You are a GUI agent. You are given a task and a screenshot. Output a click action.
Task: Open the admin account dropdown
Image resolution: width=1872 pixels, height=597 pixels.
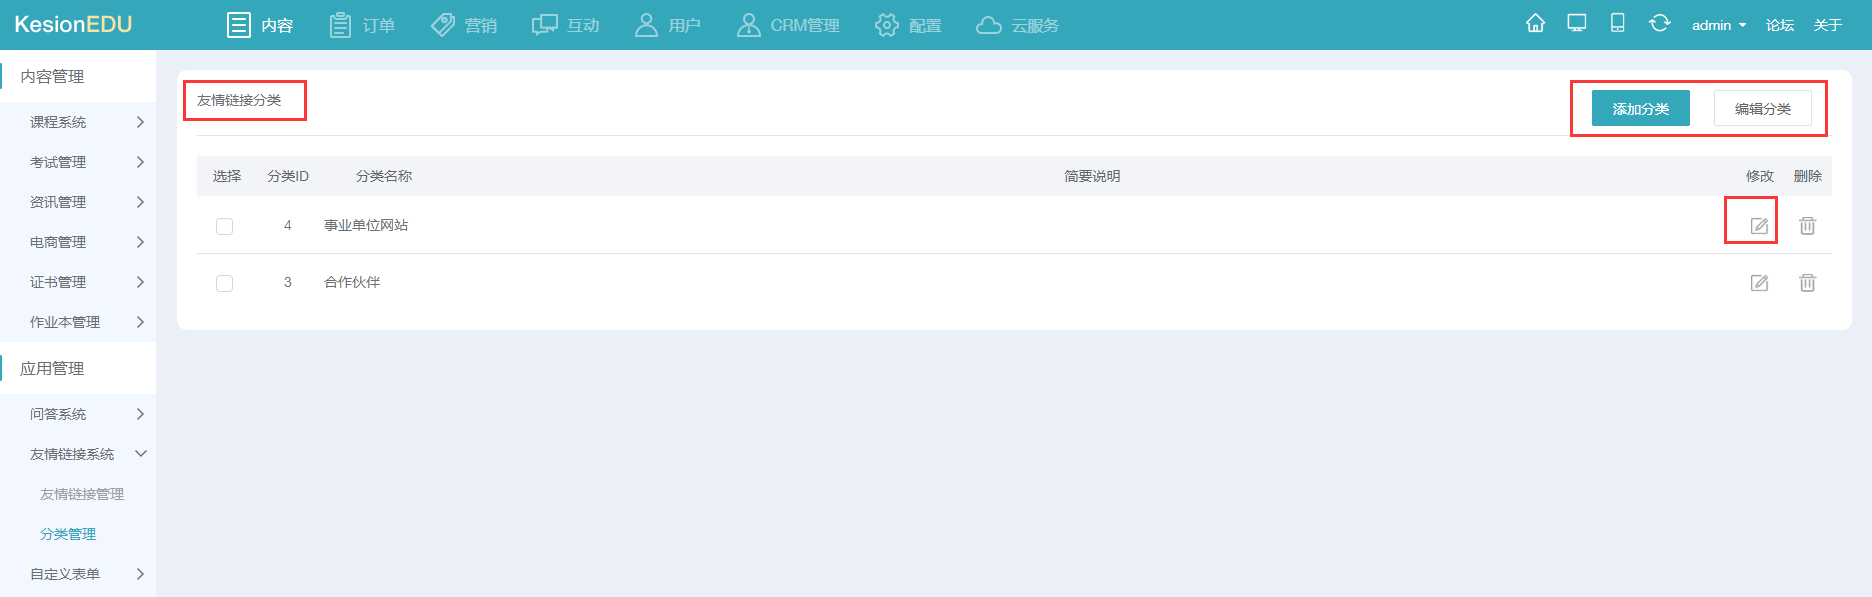point(1718,25)
